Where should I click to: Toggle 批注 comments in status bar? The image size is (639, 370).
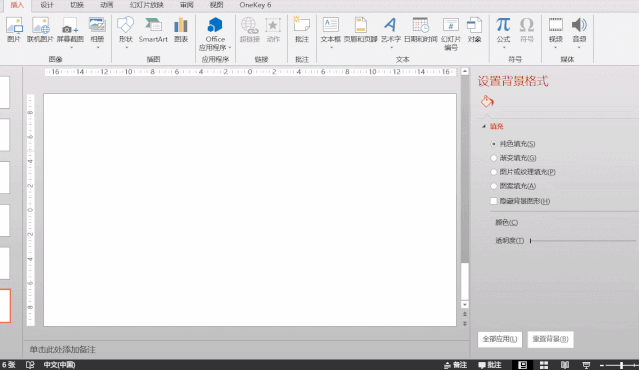click(x=490, y=365)
